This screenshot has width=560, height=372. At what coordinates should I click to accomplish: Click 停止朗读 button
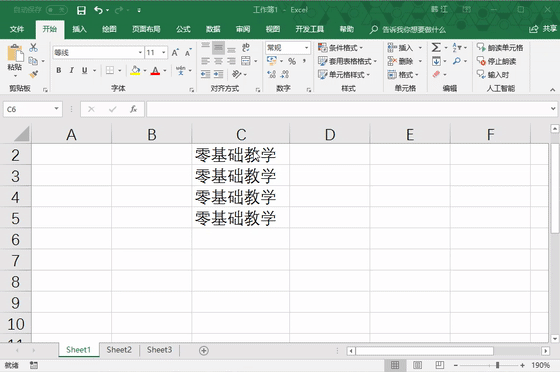pyautogui.click(x=496, y=61)
